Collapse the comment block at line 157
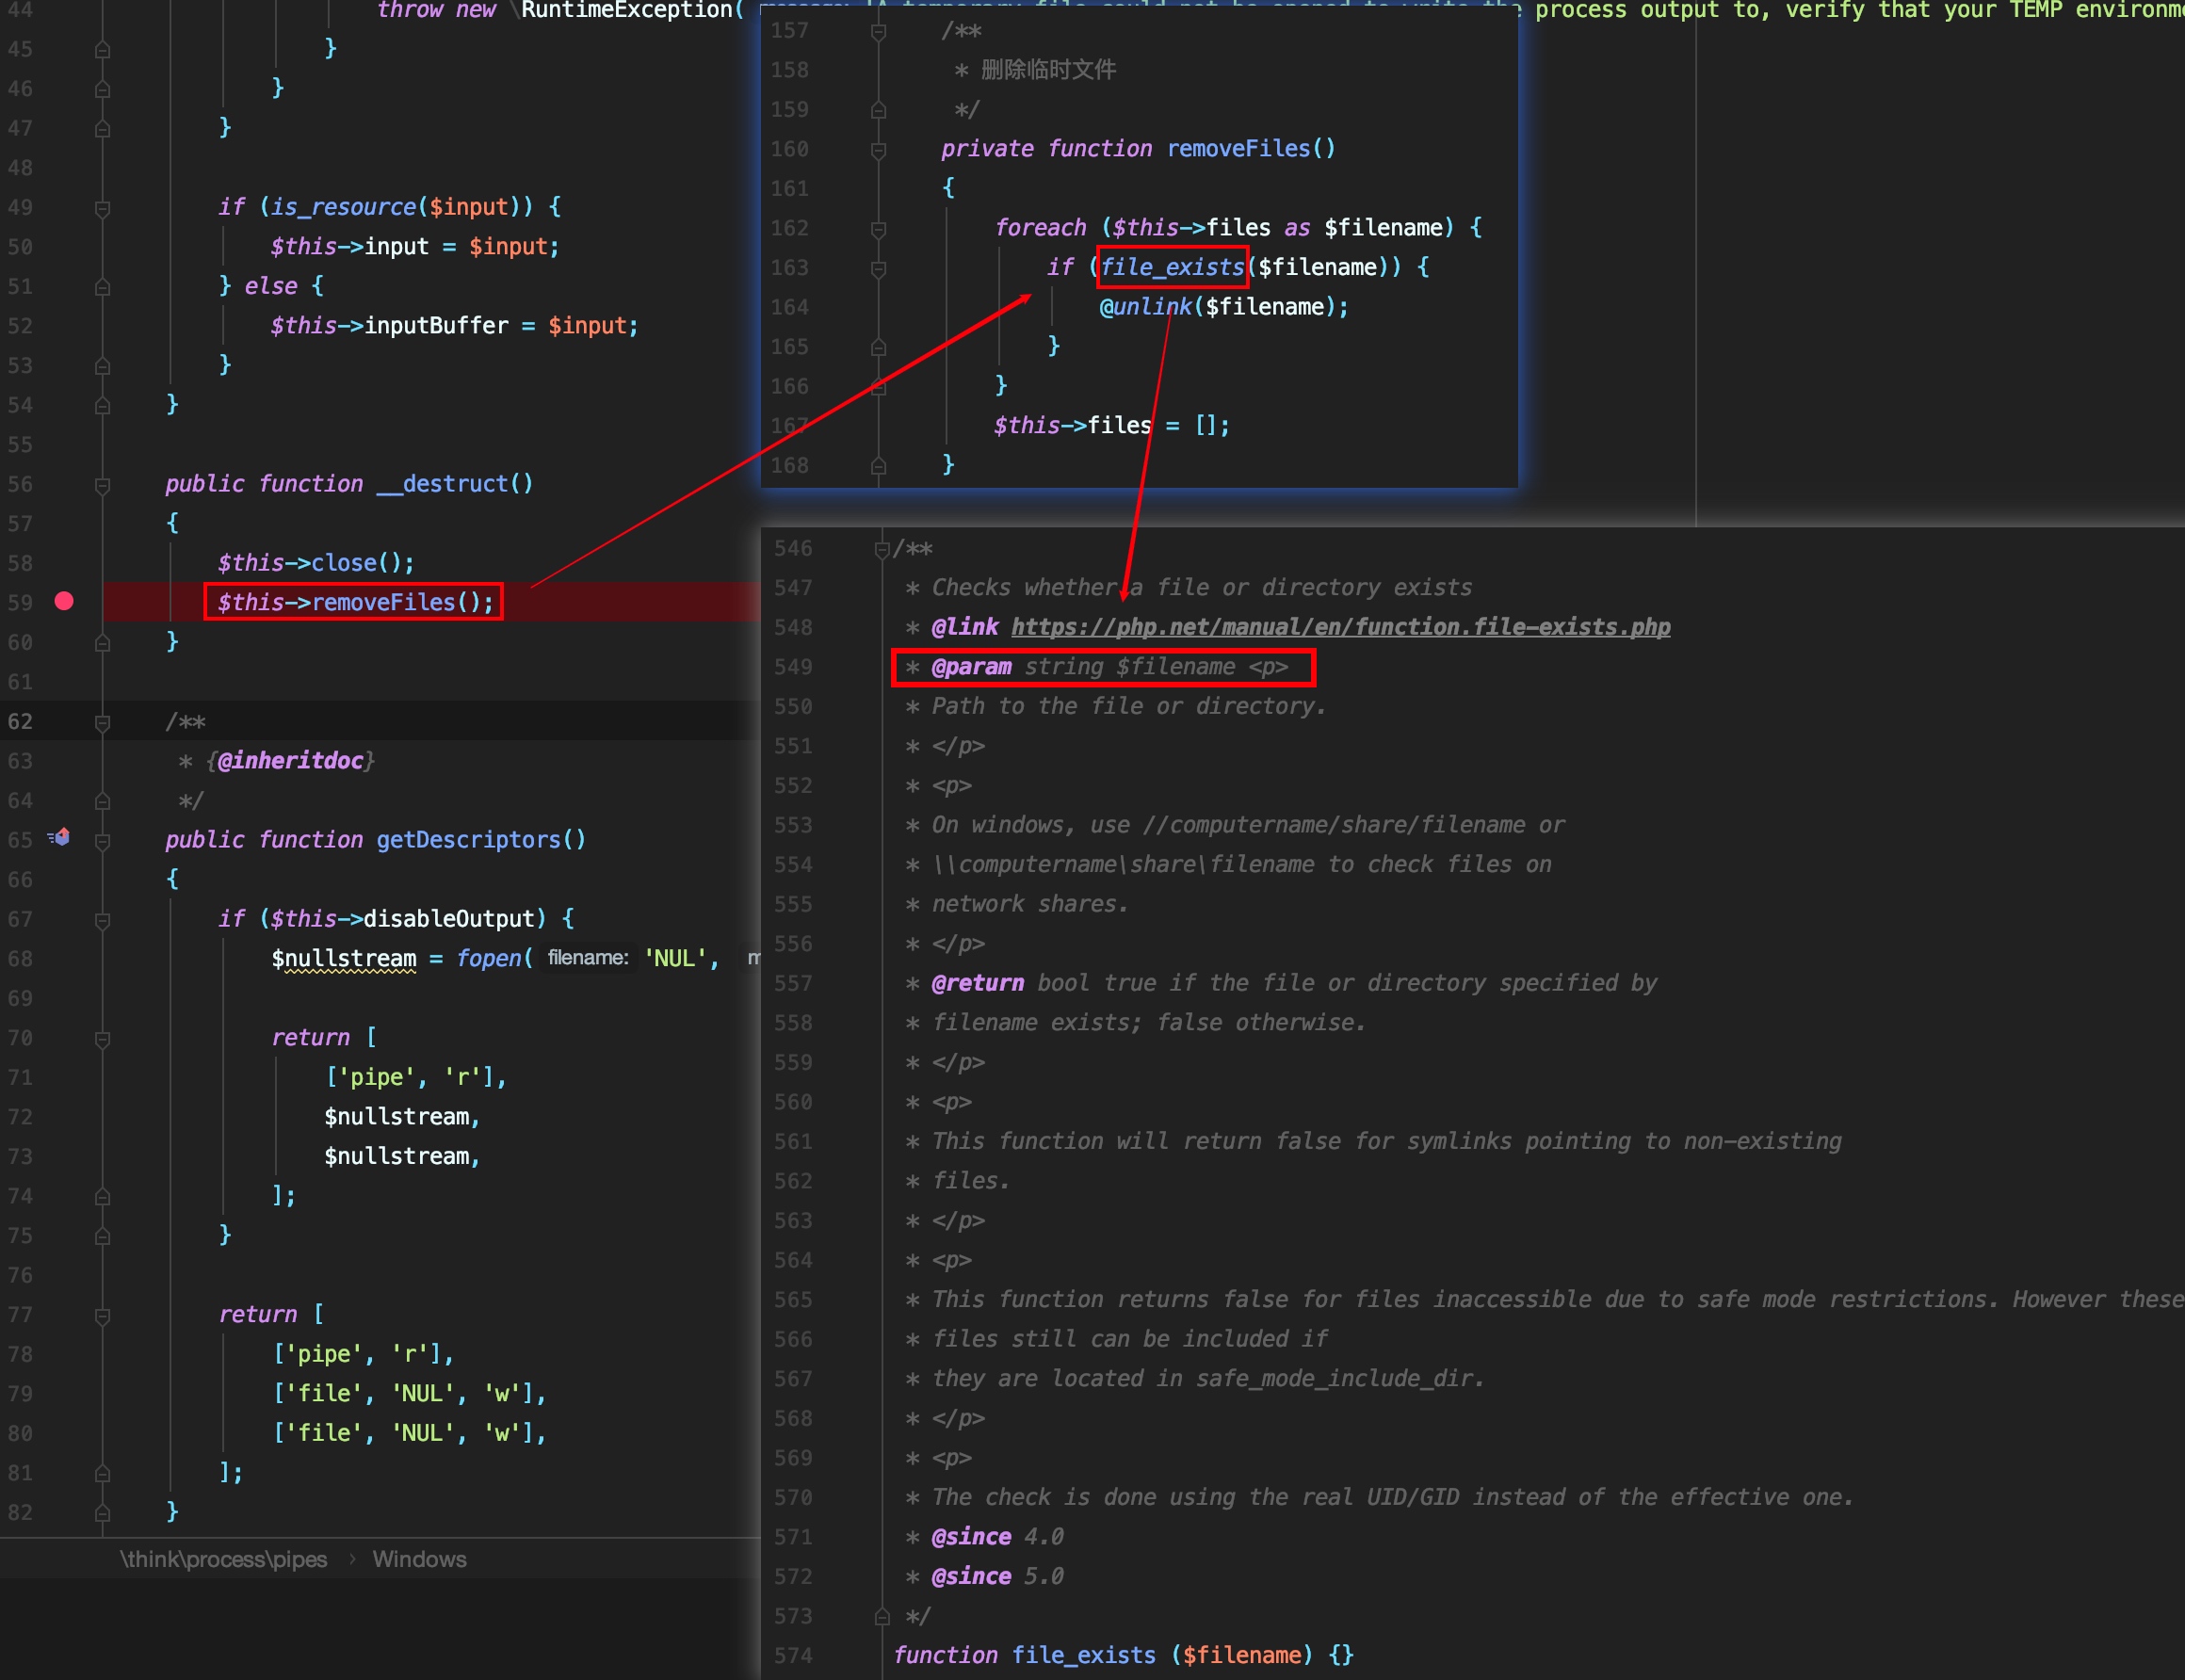The image size is (2185, 1680). coord(878,32)
